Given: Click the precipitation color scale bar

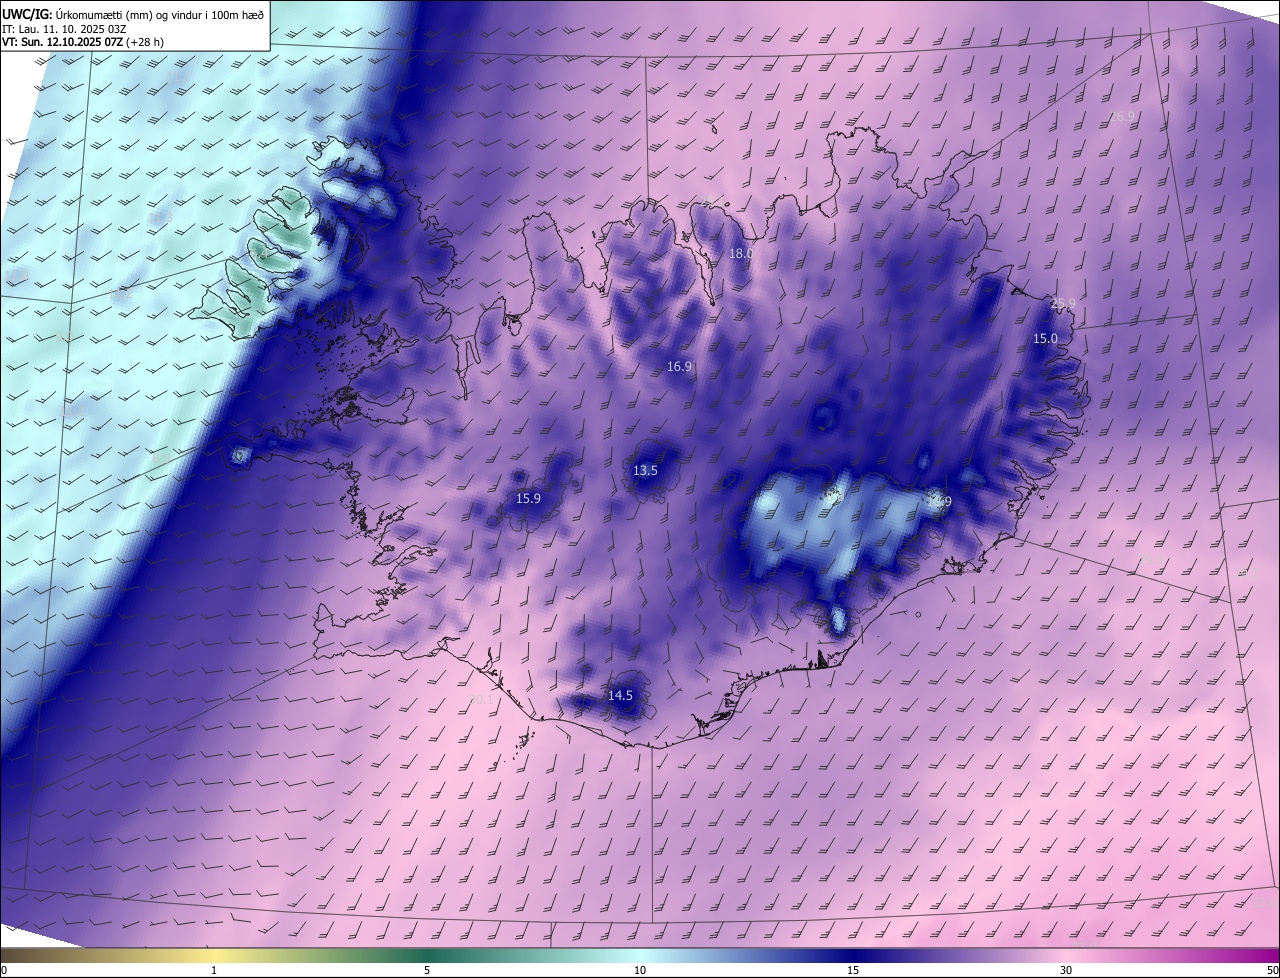Looking at the screenshot, I should [640, 955].
